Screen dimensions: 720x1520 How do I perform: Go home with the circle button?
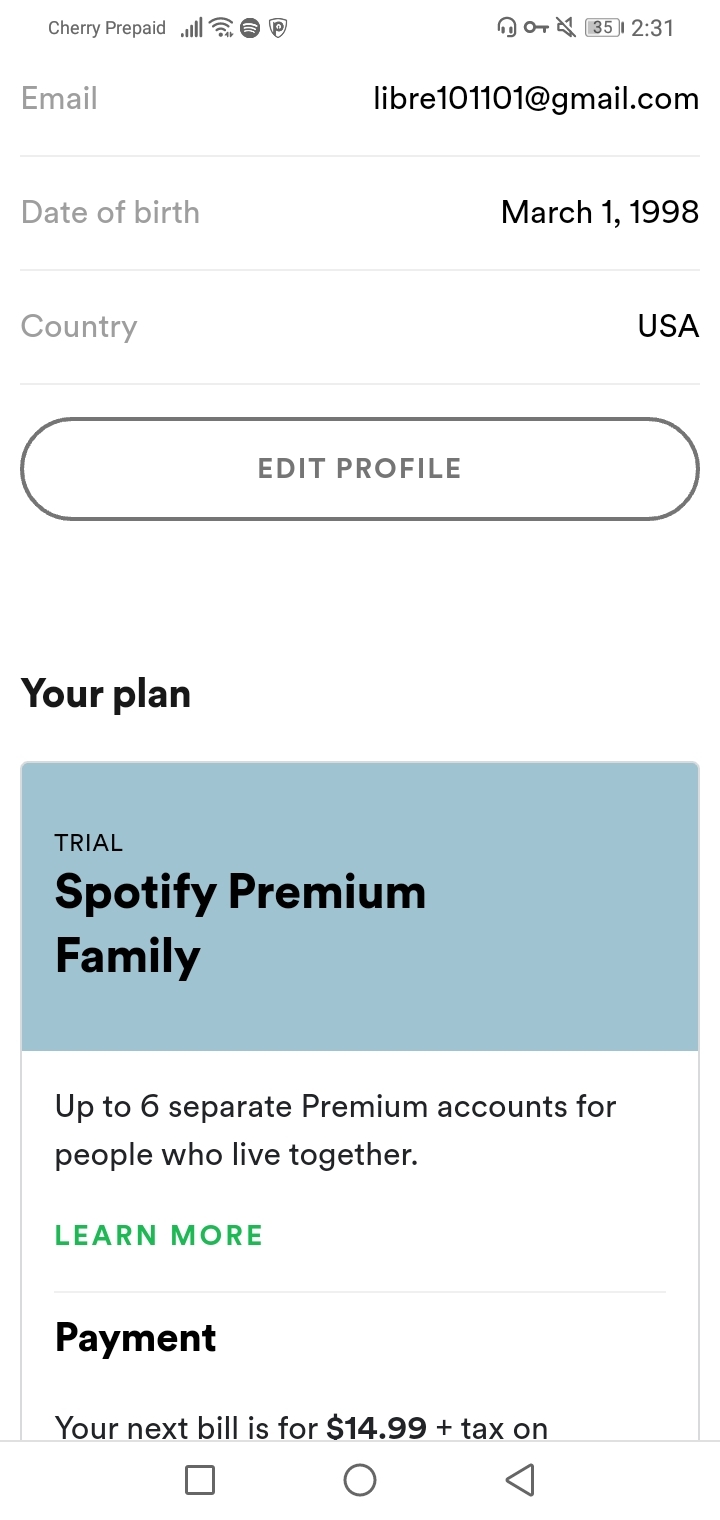tap(360, 1480)
